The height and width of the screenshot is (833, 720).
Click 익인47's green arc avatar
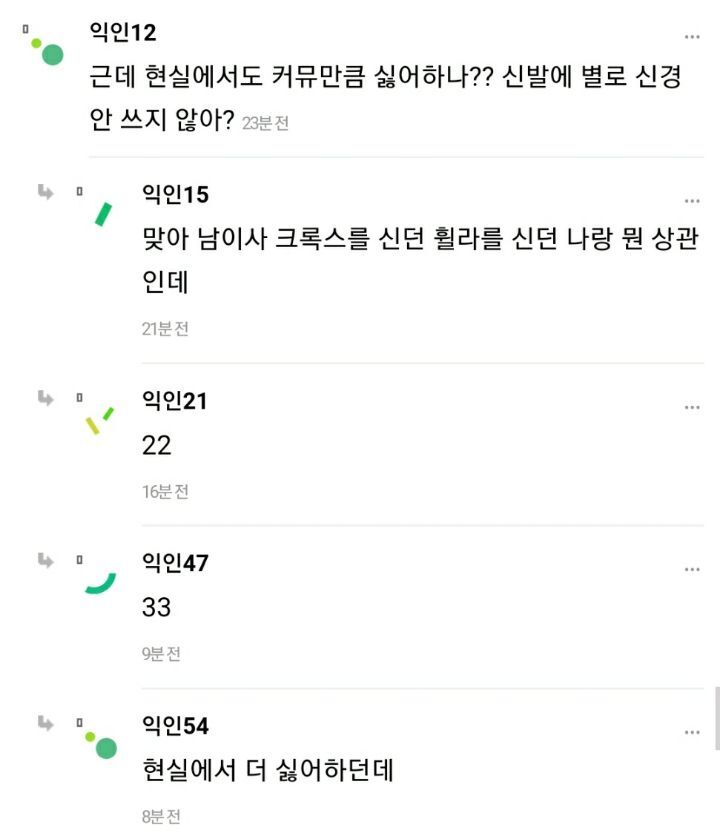pyautogui.click(x=100, y=583)
